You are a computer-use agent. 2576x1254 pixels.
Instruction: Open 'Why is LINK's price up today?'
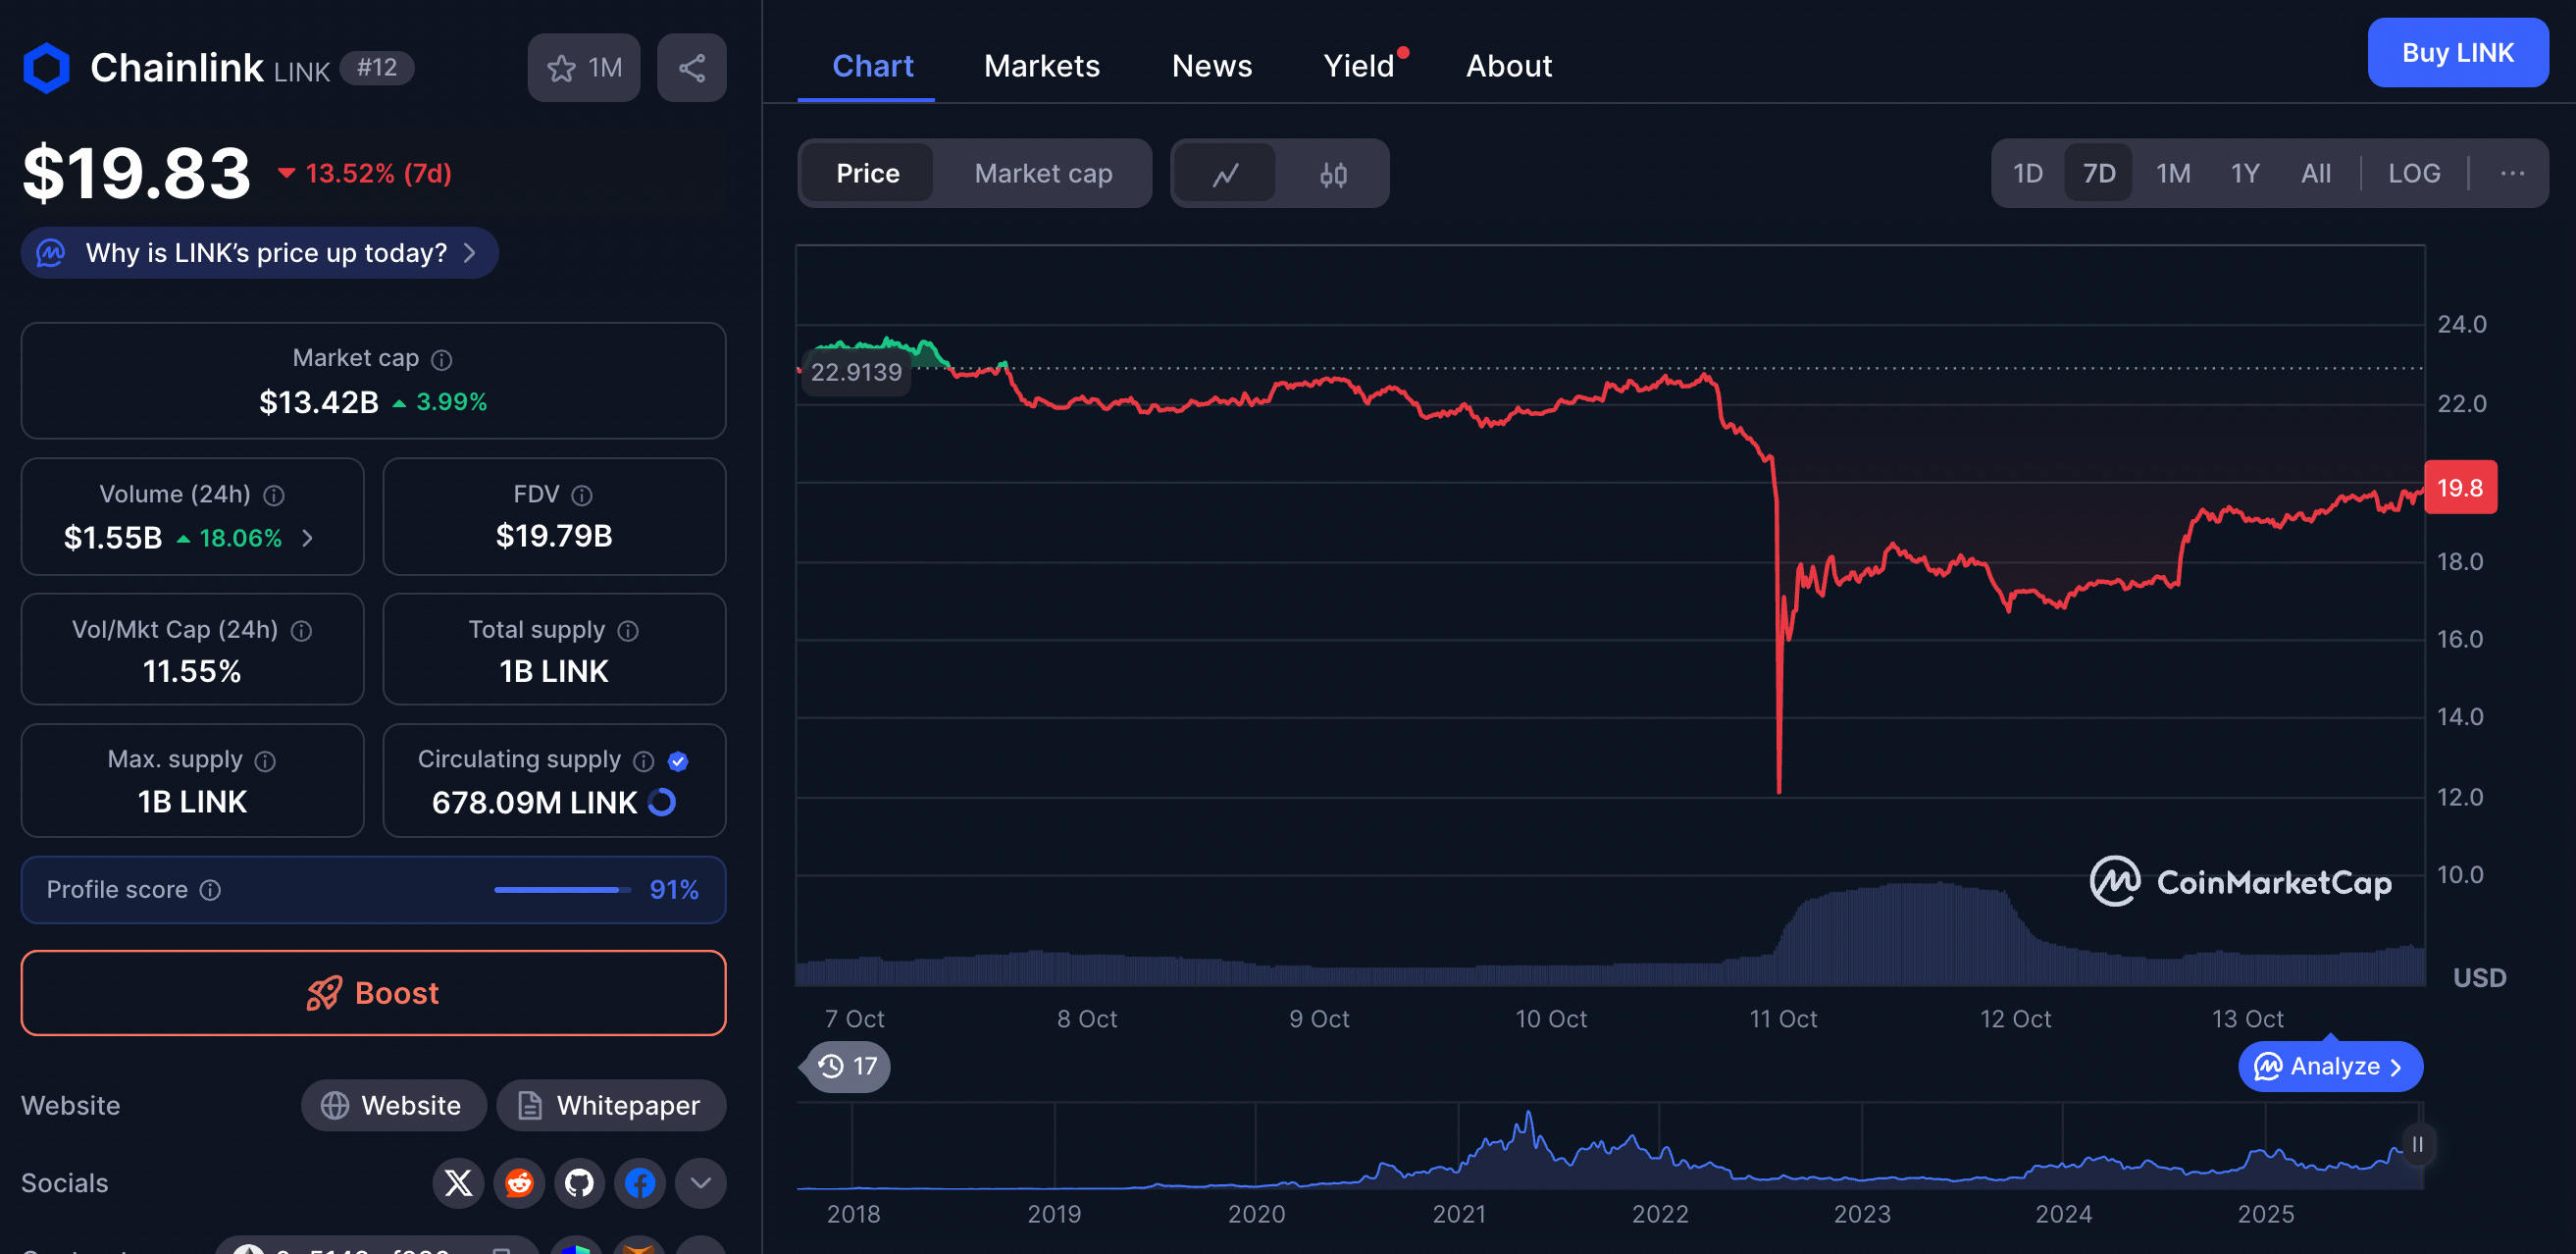click(x=258, y=253)
